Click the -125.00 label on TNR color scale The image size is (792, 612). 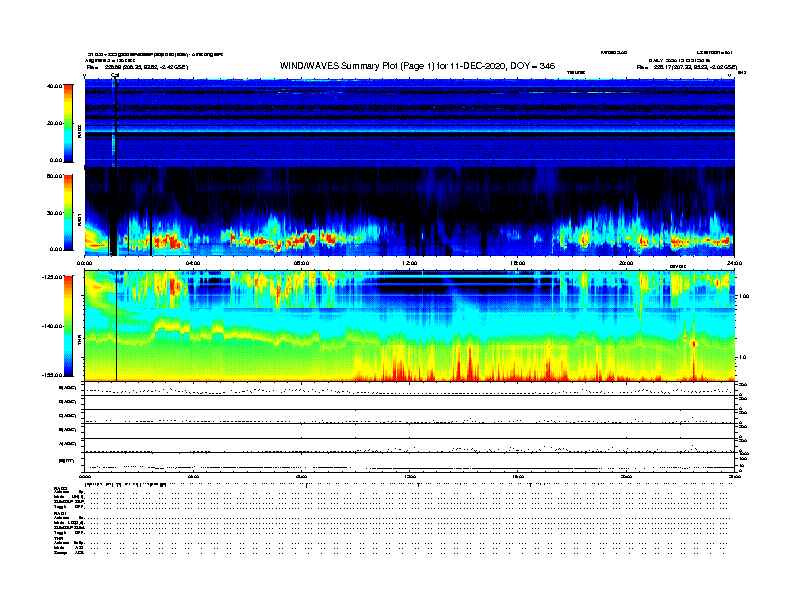click(x=53, y=277)
